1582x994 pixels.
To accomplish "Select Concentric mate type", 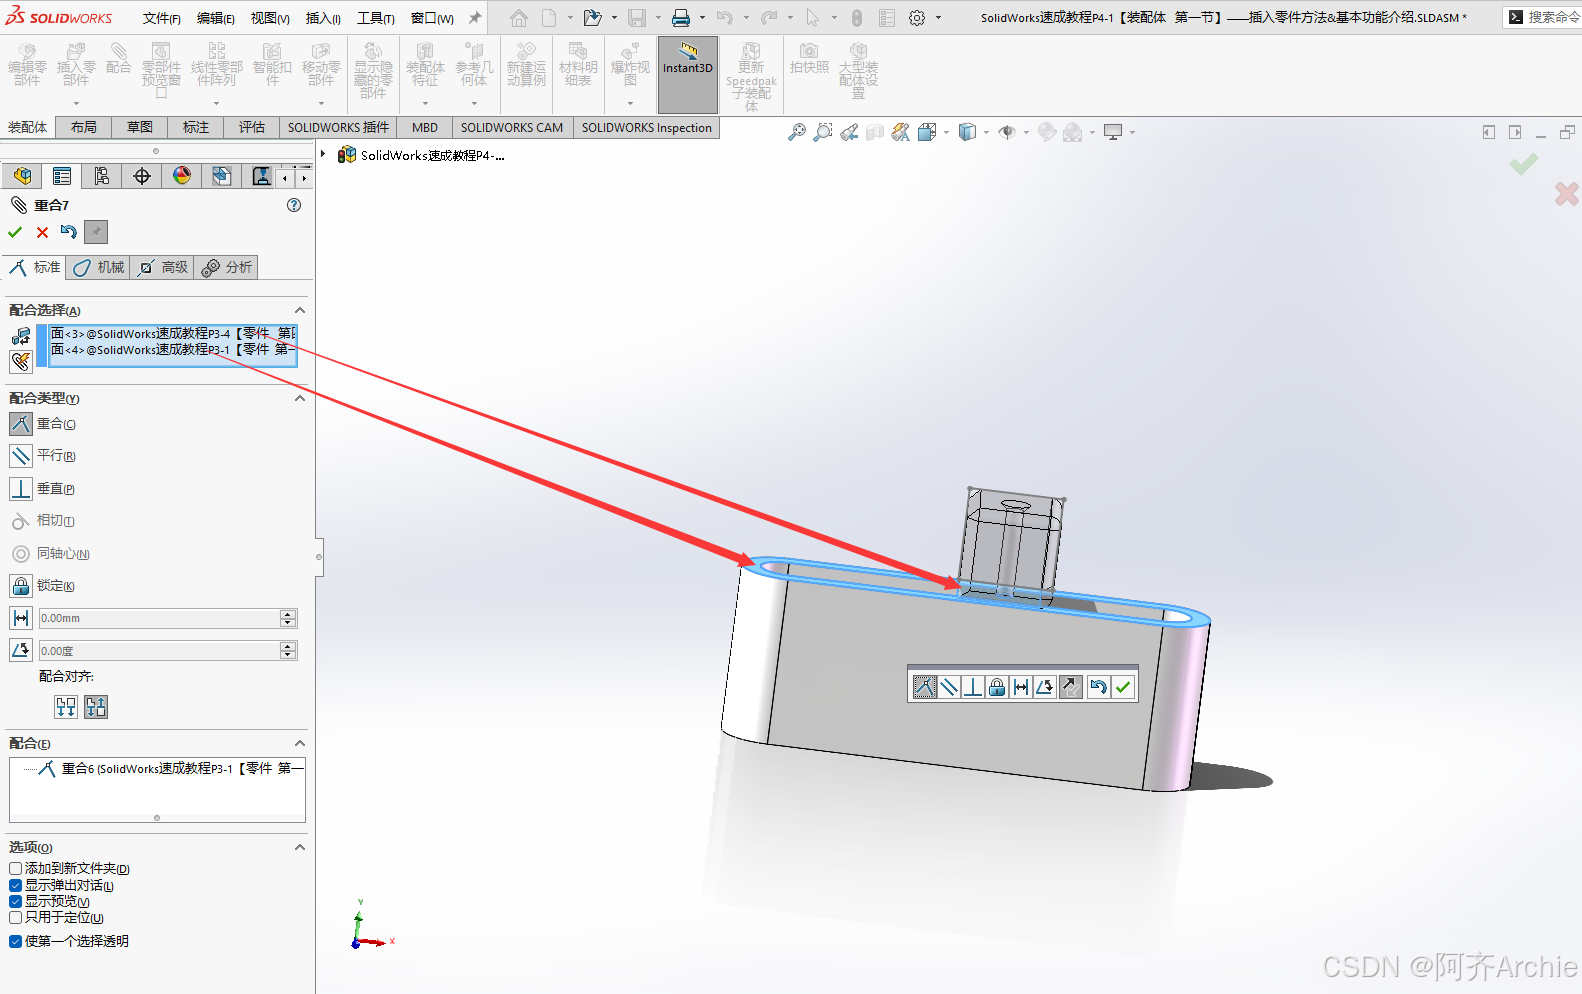I will pyautogui.click(x=21, y=554).
